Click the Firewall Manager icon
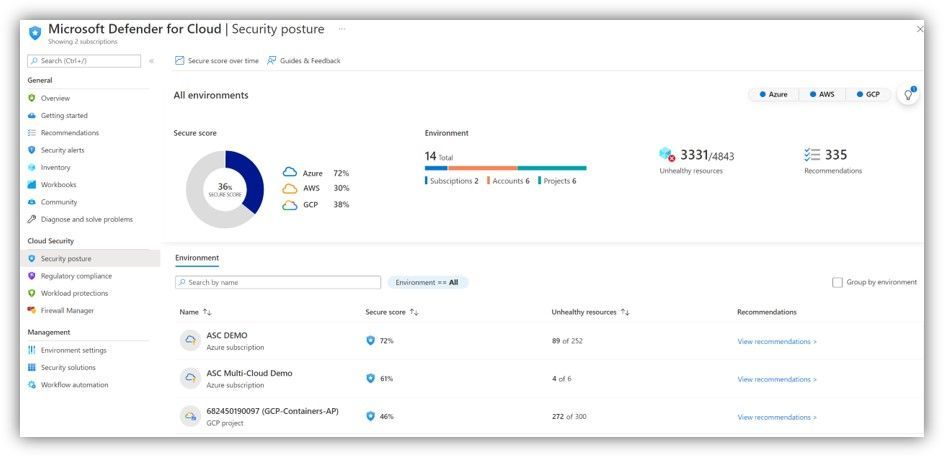 [32, 311]
